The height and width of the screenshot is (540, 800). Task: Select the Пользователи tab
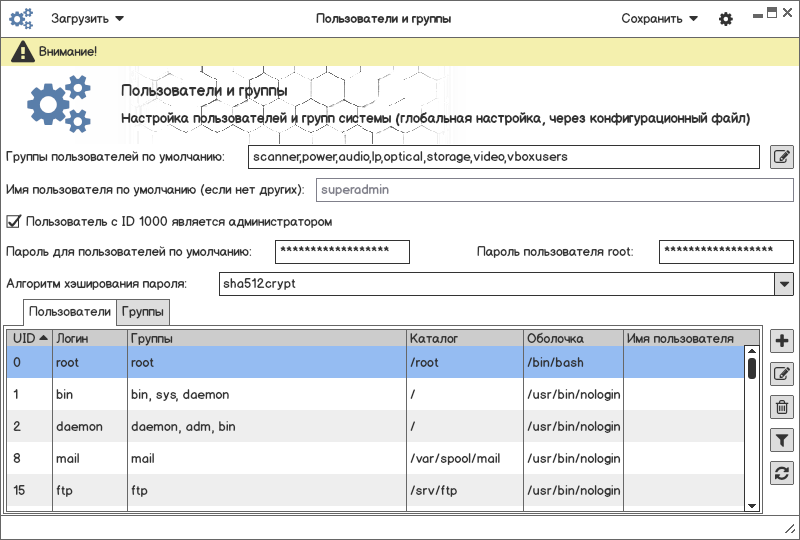[x=70, y=312]
